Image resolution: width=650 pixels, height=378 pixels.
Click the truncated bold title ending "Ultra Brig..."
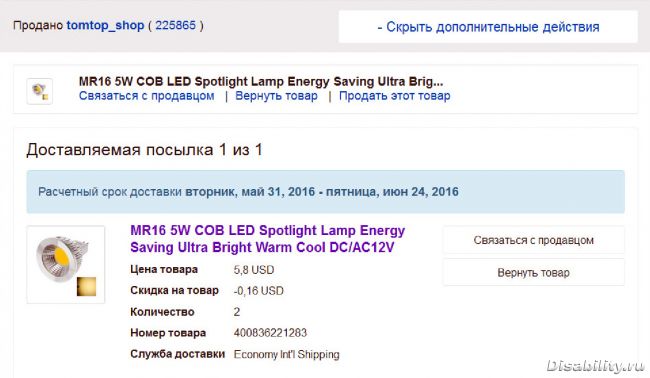(x=261, y=81)
